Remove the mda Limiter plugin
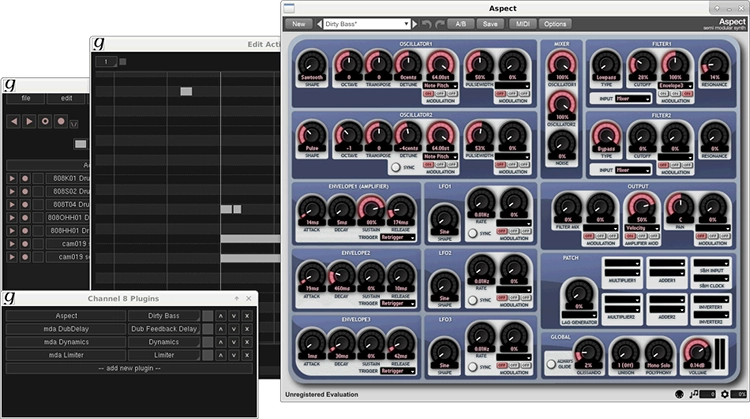The height and width of the screenshot is (419, 750). click(x=247, y=355)
